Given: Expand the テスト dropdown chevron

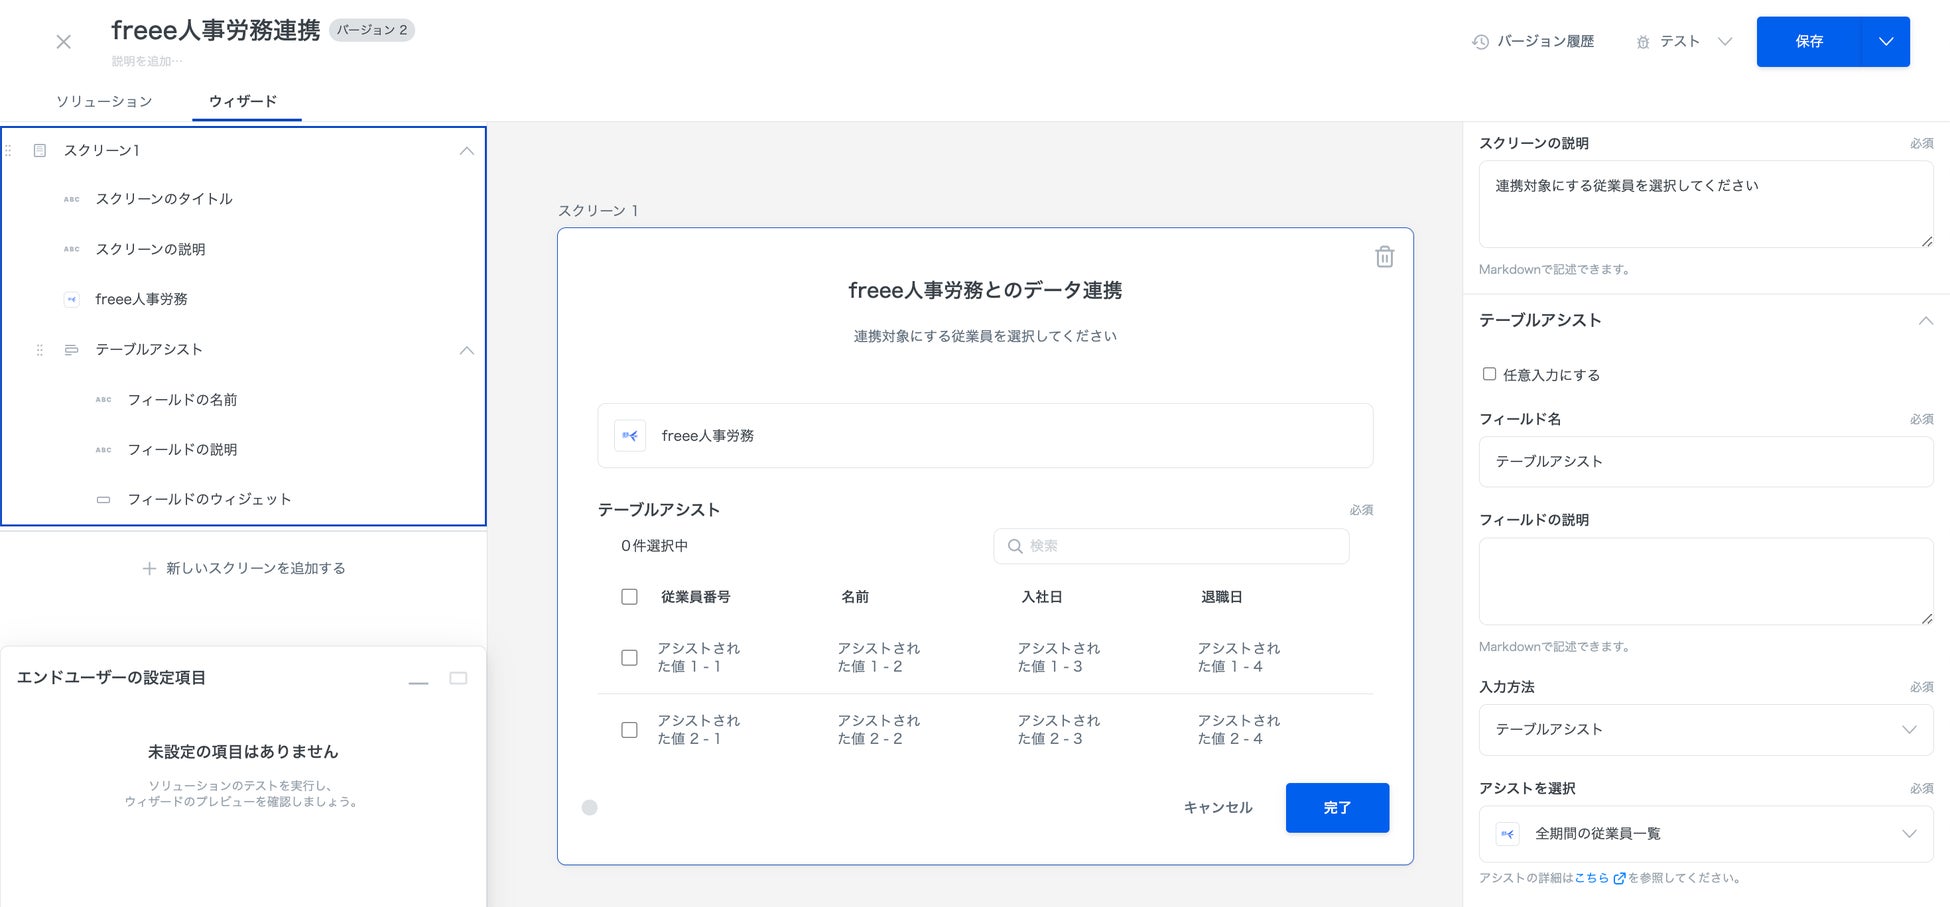Looking at the screenshot, I should (1724, 42).
